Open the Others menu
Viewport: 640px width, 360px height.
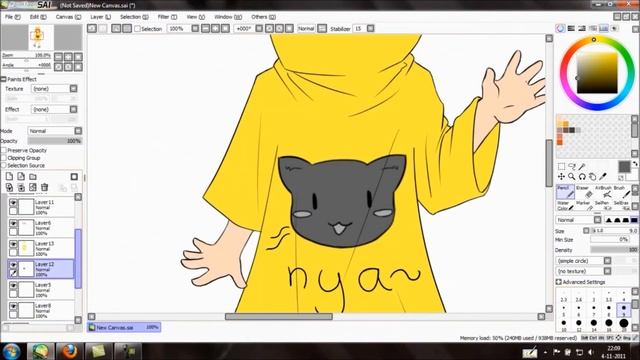(263, 17)
